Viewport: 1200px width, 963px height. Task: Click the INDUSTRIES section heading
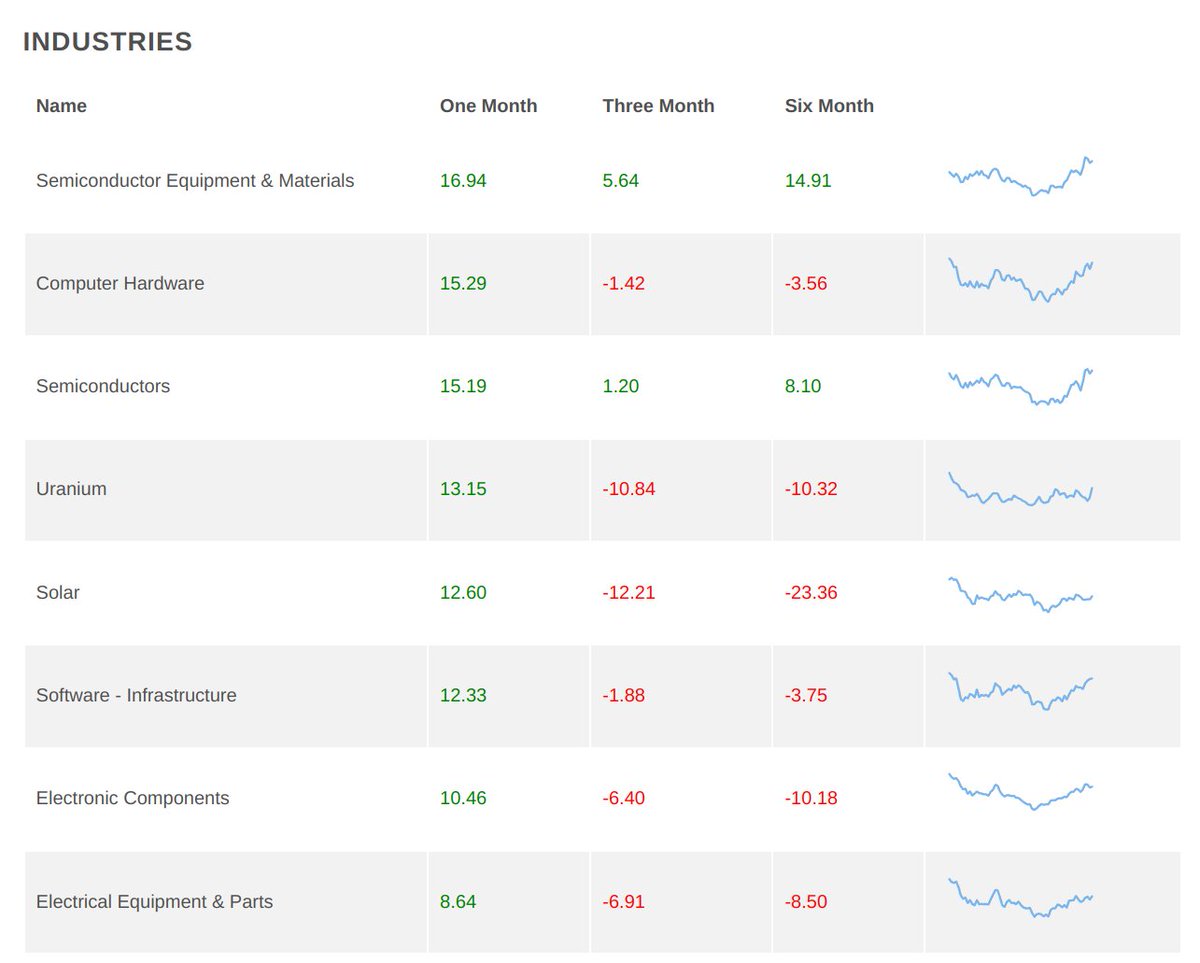coord(107,42)
